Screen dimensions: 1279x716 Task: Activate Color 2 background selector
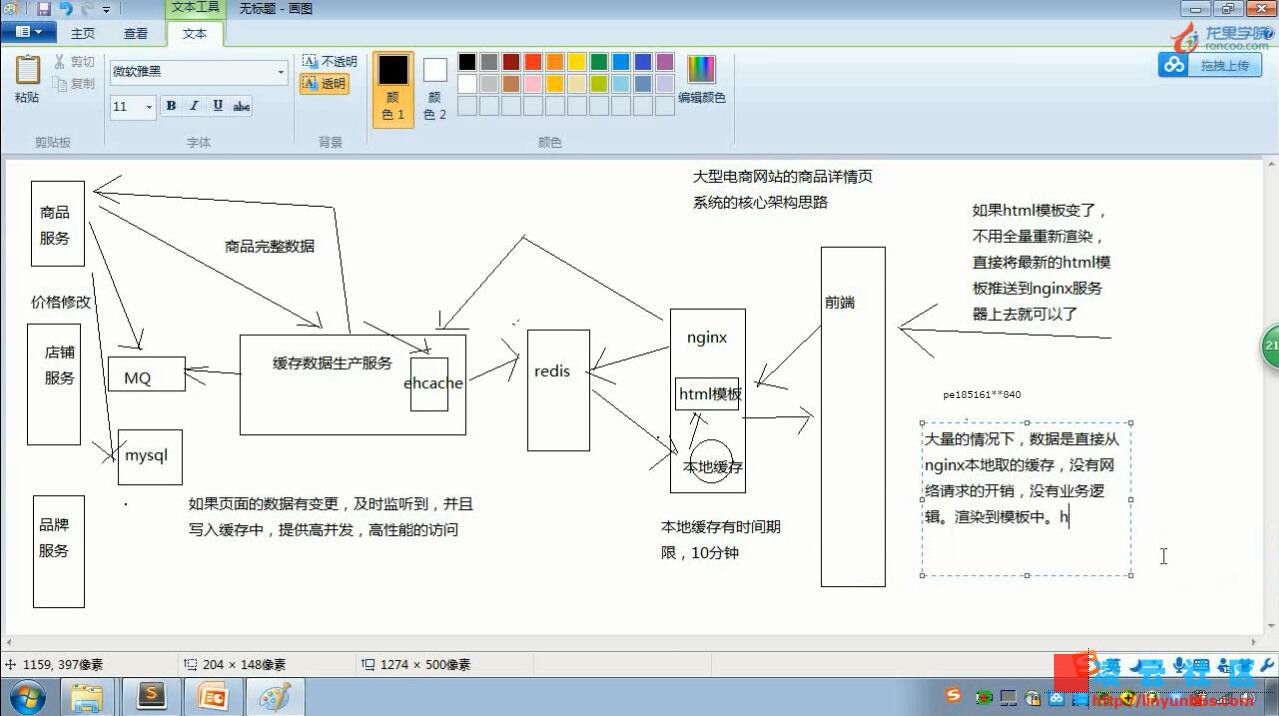tap(435, 89)
